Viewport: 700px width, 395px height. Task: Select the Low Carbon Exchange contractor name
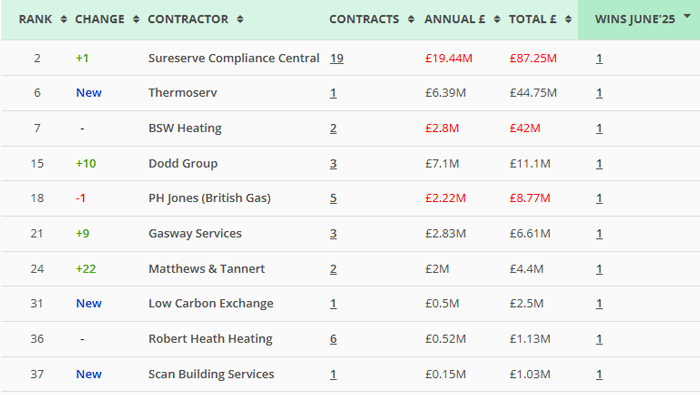click(x=211, y=304)
